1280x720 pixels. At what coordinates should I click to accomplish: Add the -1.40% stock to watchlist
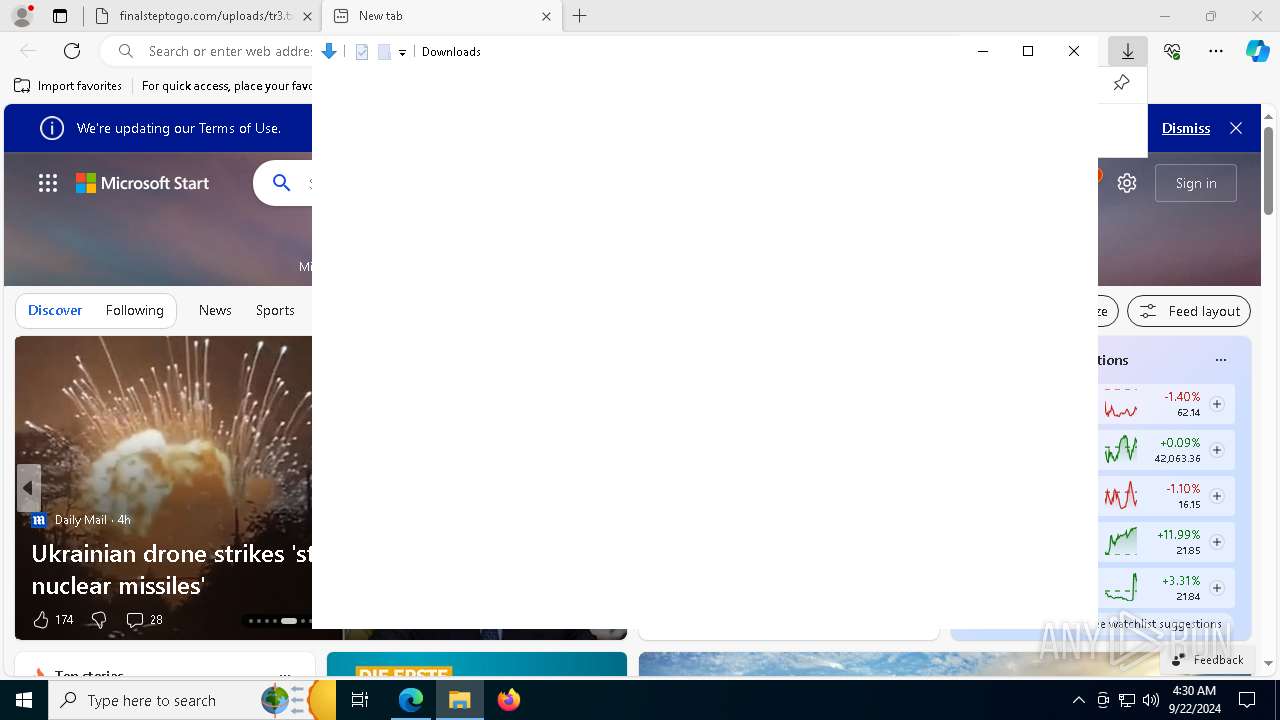tap(1217, 404)
